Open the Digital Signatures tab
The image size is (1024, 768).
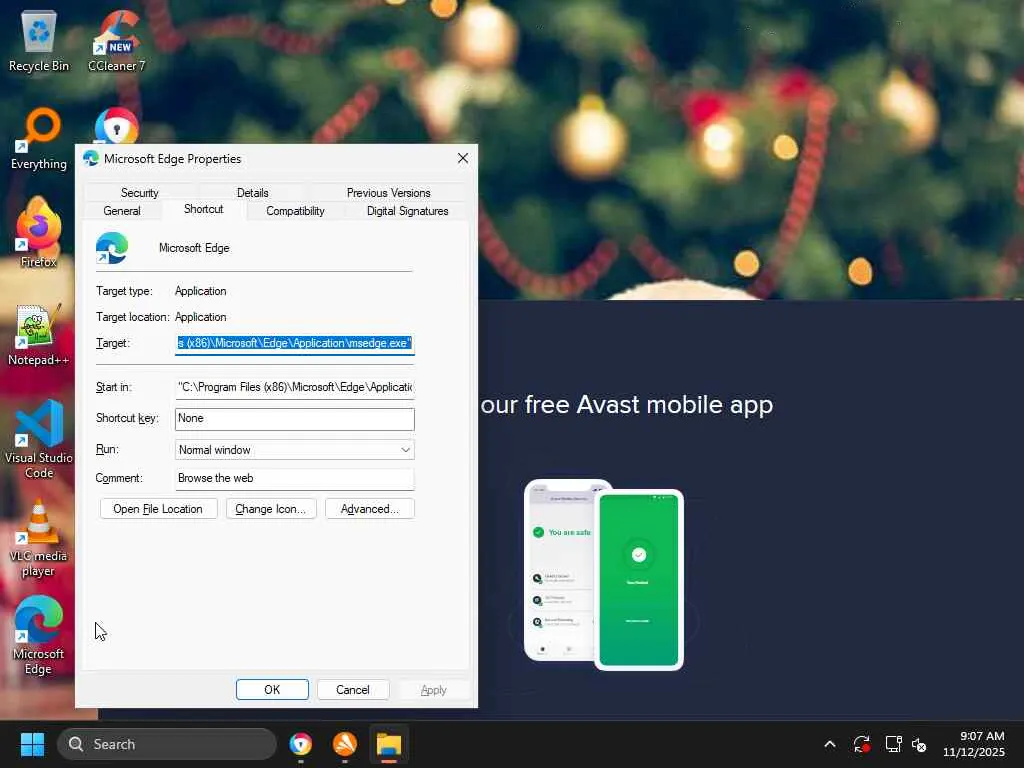point(408,211)
